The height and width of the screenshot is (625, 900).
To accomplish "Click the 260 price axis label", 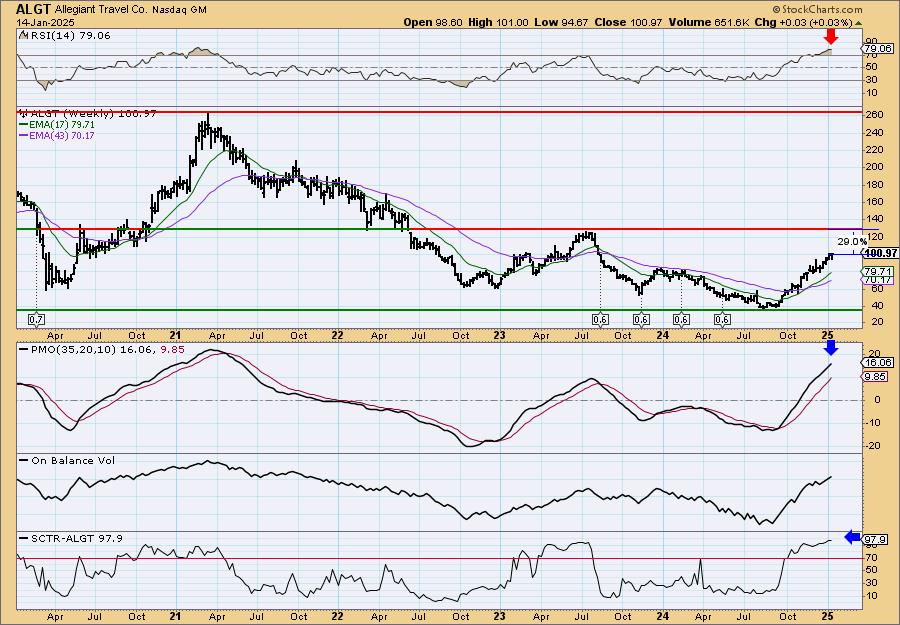I will (875, 115).
